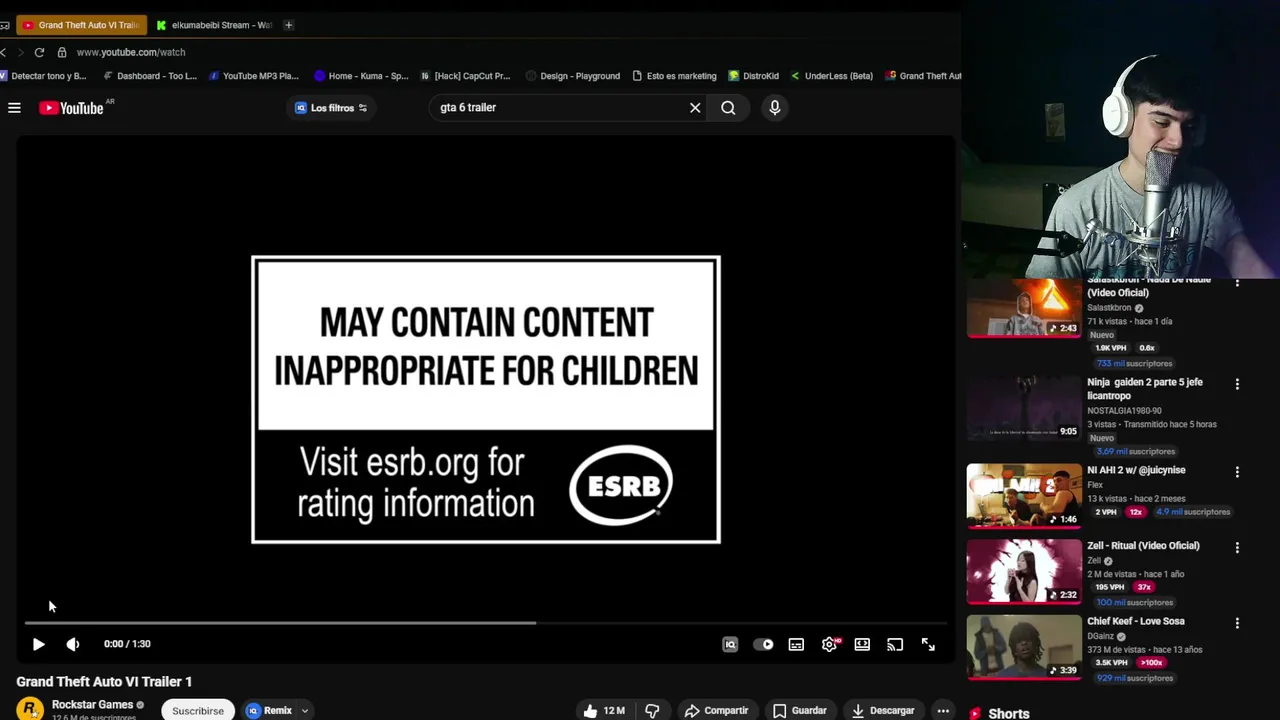Click the video title 'Grand Theft Auto VI Trailer 1'

104,682
